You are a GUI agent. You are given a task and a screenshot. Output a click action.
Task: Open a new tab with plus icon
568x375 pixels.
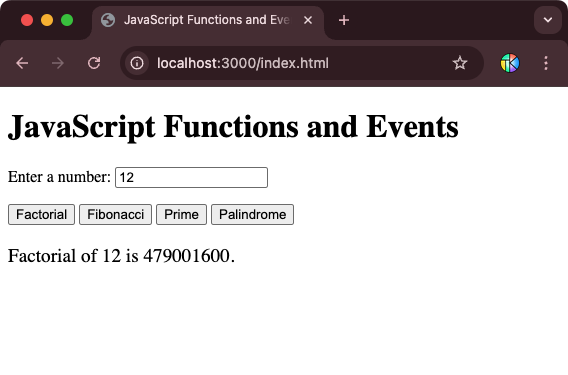coord(344,20)
